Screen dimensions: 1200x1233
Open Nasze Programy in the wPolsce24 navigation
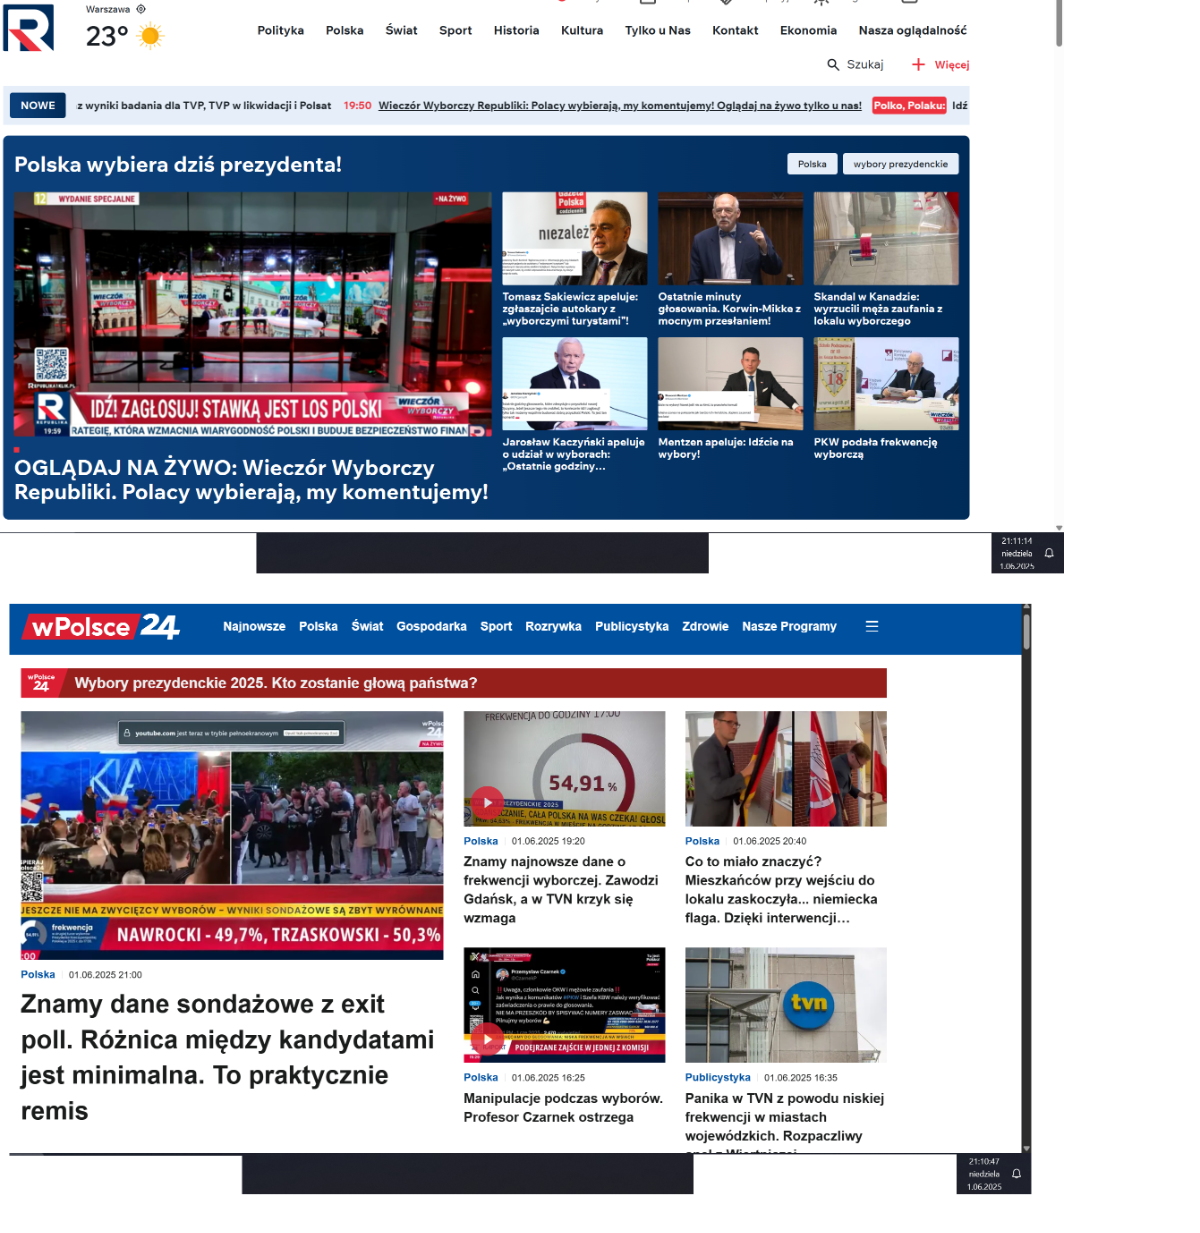[789, 627]
